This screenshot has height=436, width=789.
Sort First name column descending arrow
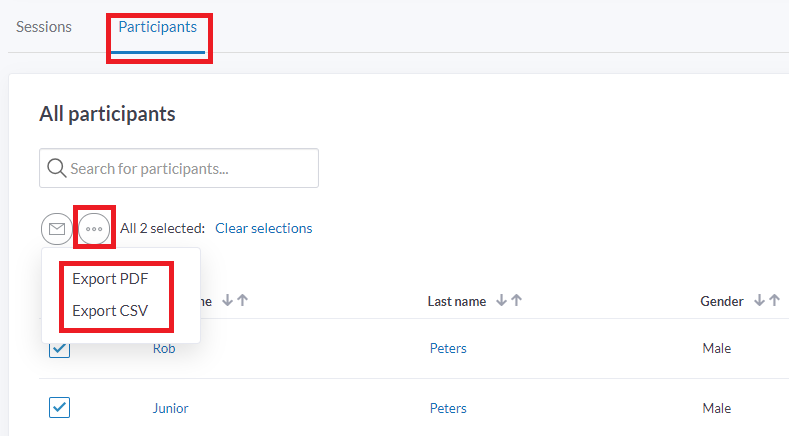(x=226, y=301)
